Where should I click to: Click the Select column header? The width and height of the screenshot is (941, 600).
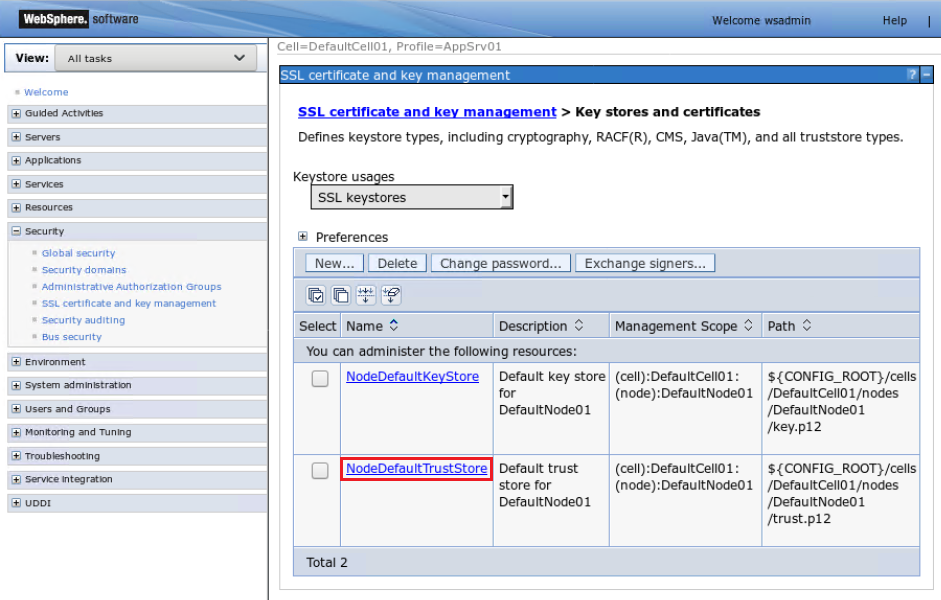(317, 326)
